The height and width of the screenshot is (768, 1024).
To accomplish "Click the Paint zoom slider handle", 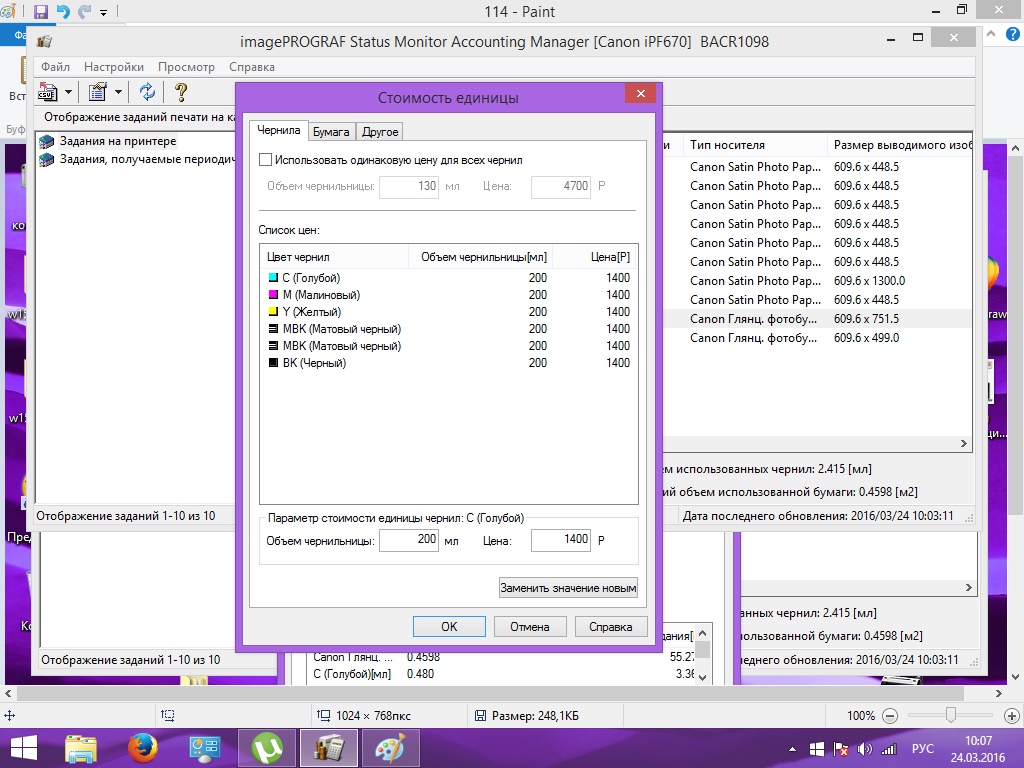I will (951, 715).
